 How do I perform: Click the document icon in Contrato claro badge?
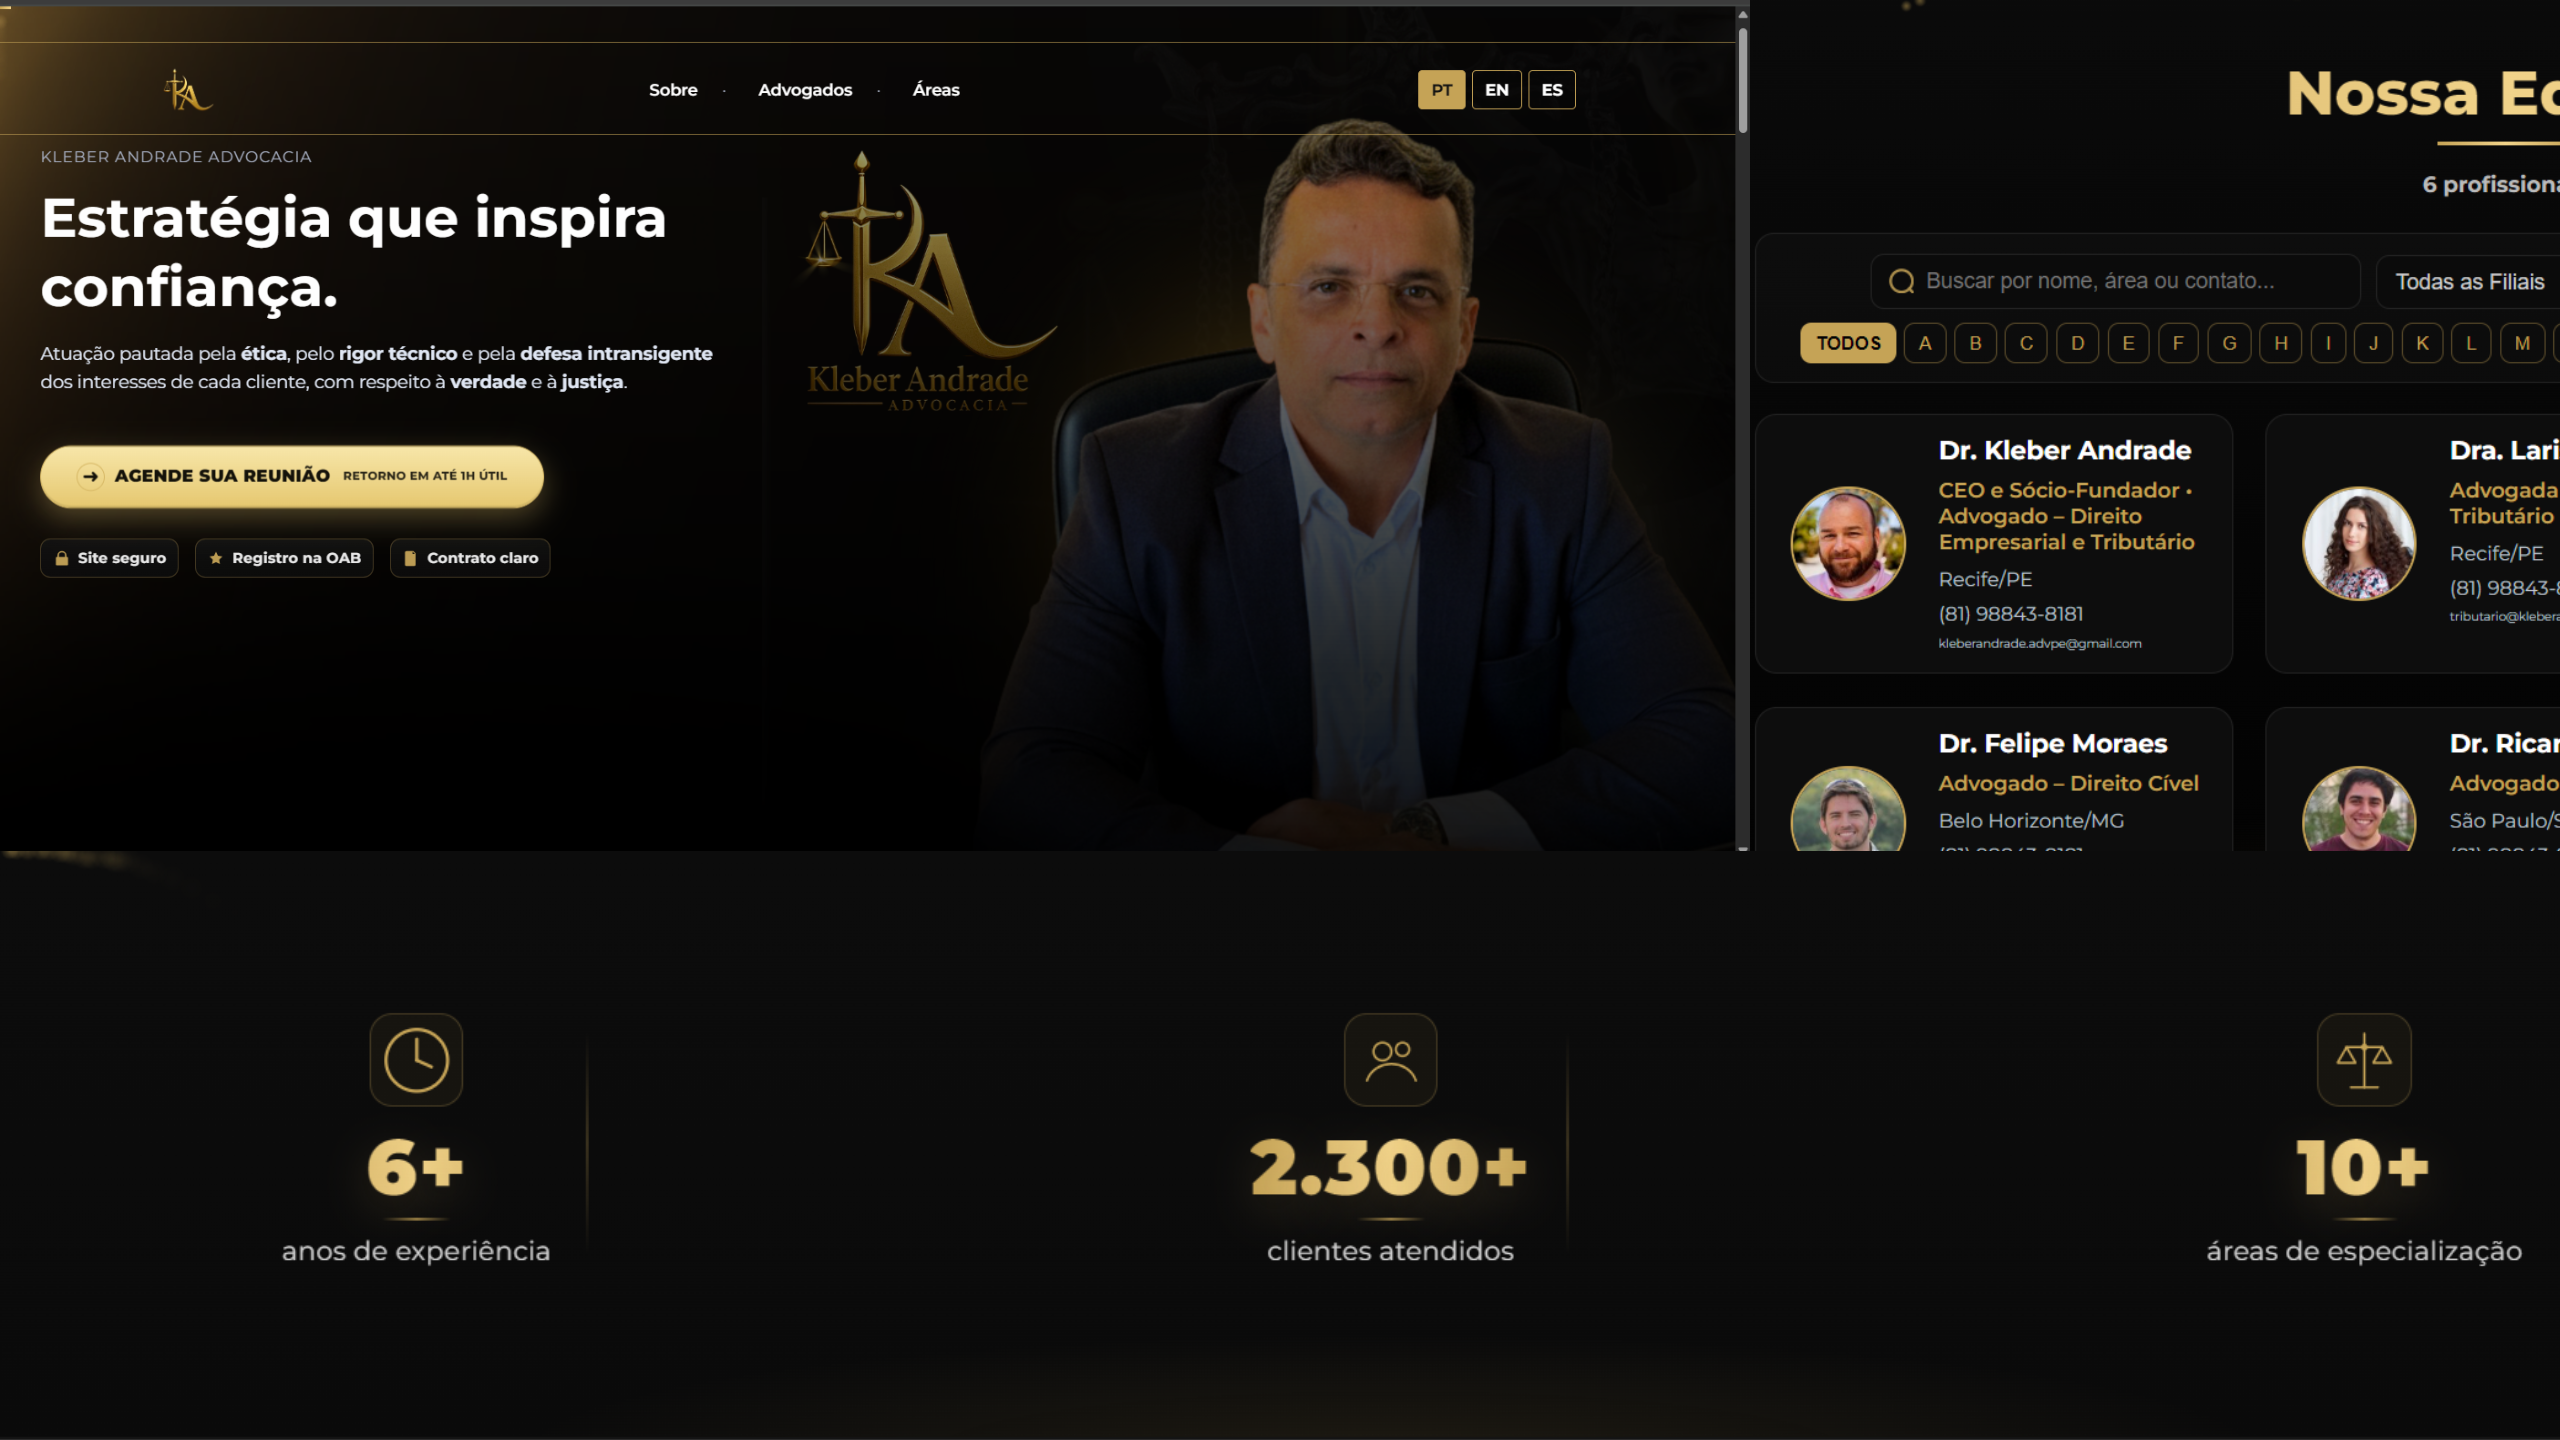click(x=410, y=558)
